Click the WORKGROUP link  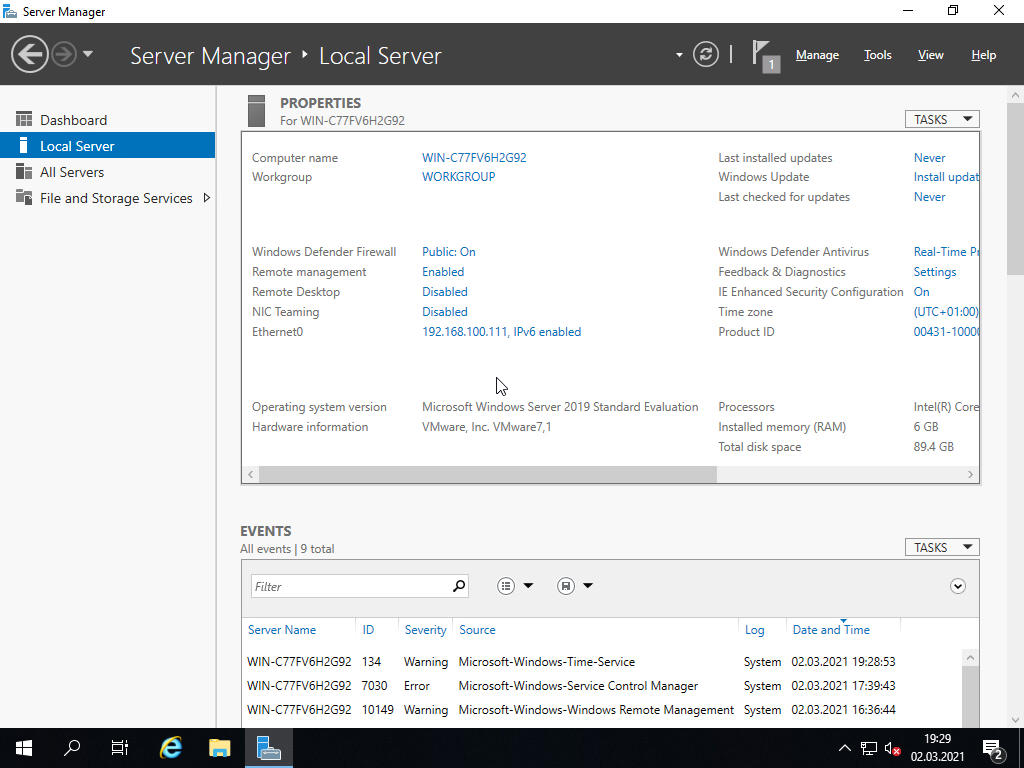pos(458,177)
